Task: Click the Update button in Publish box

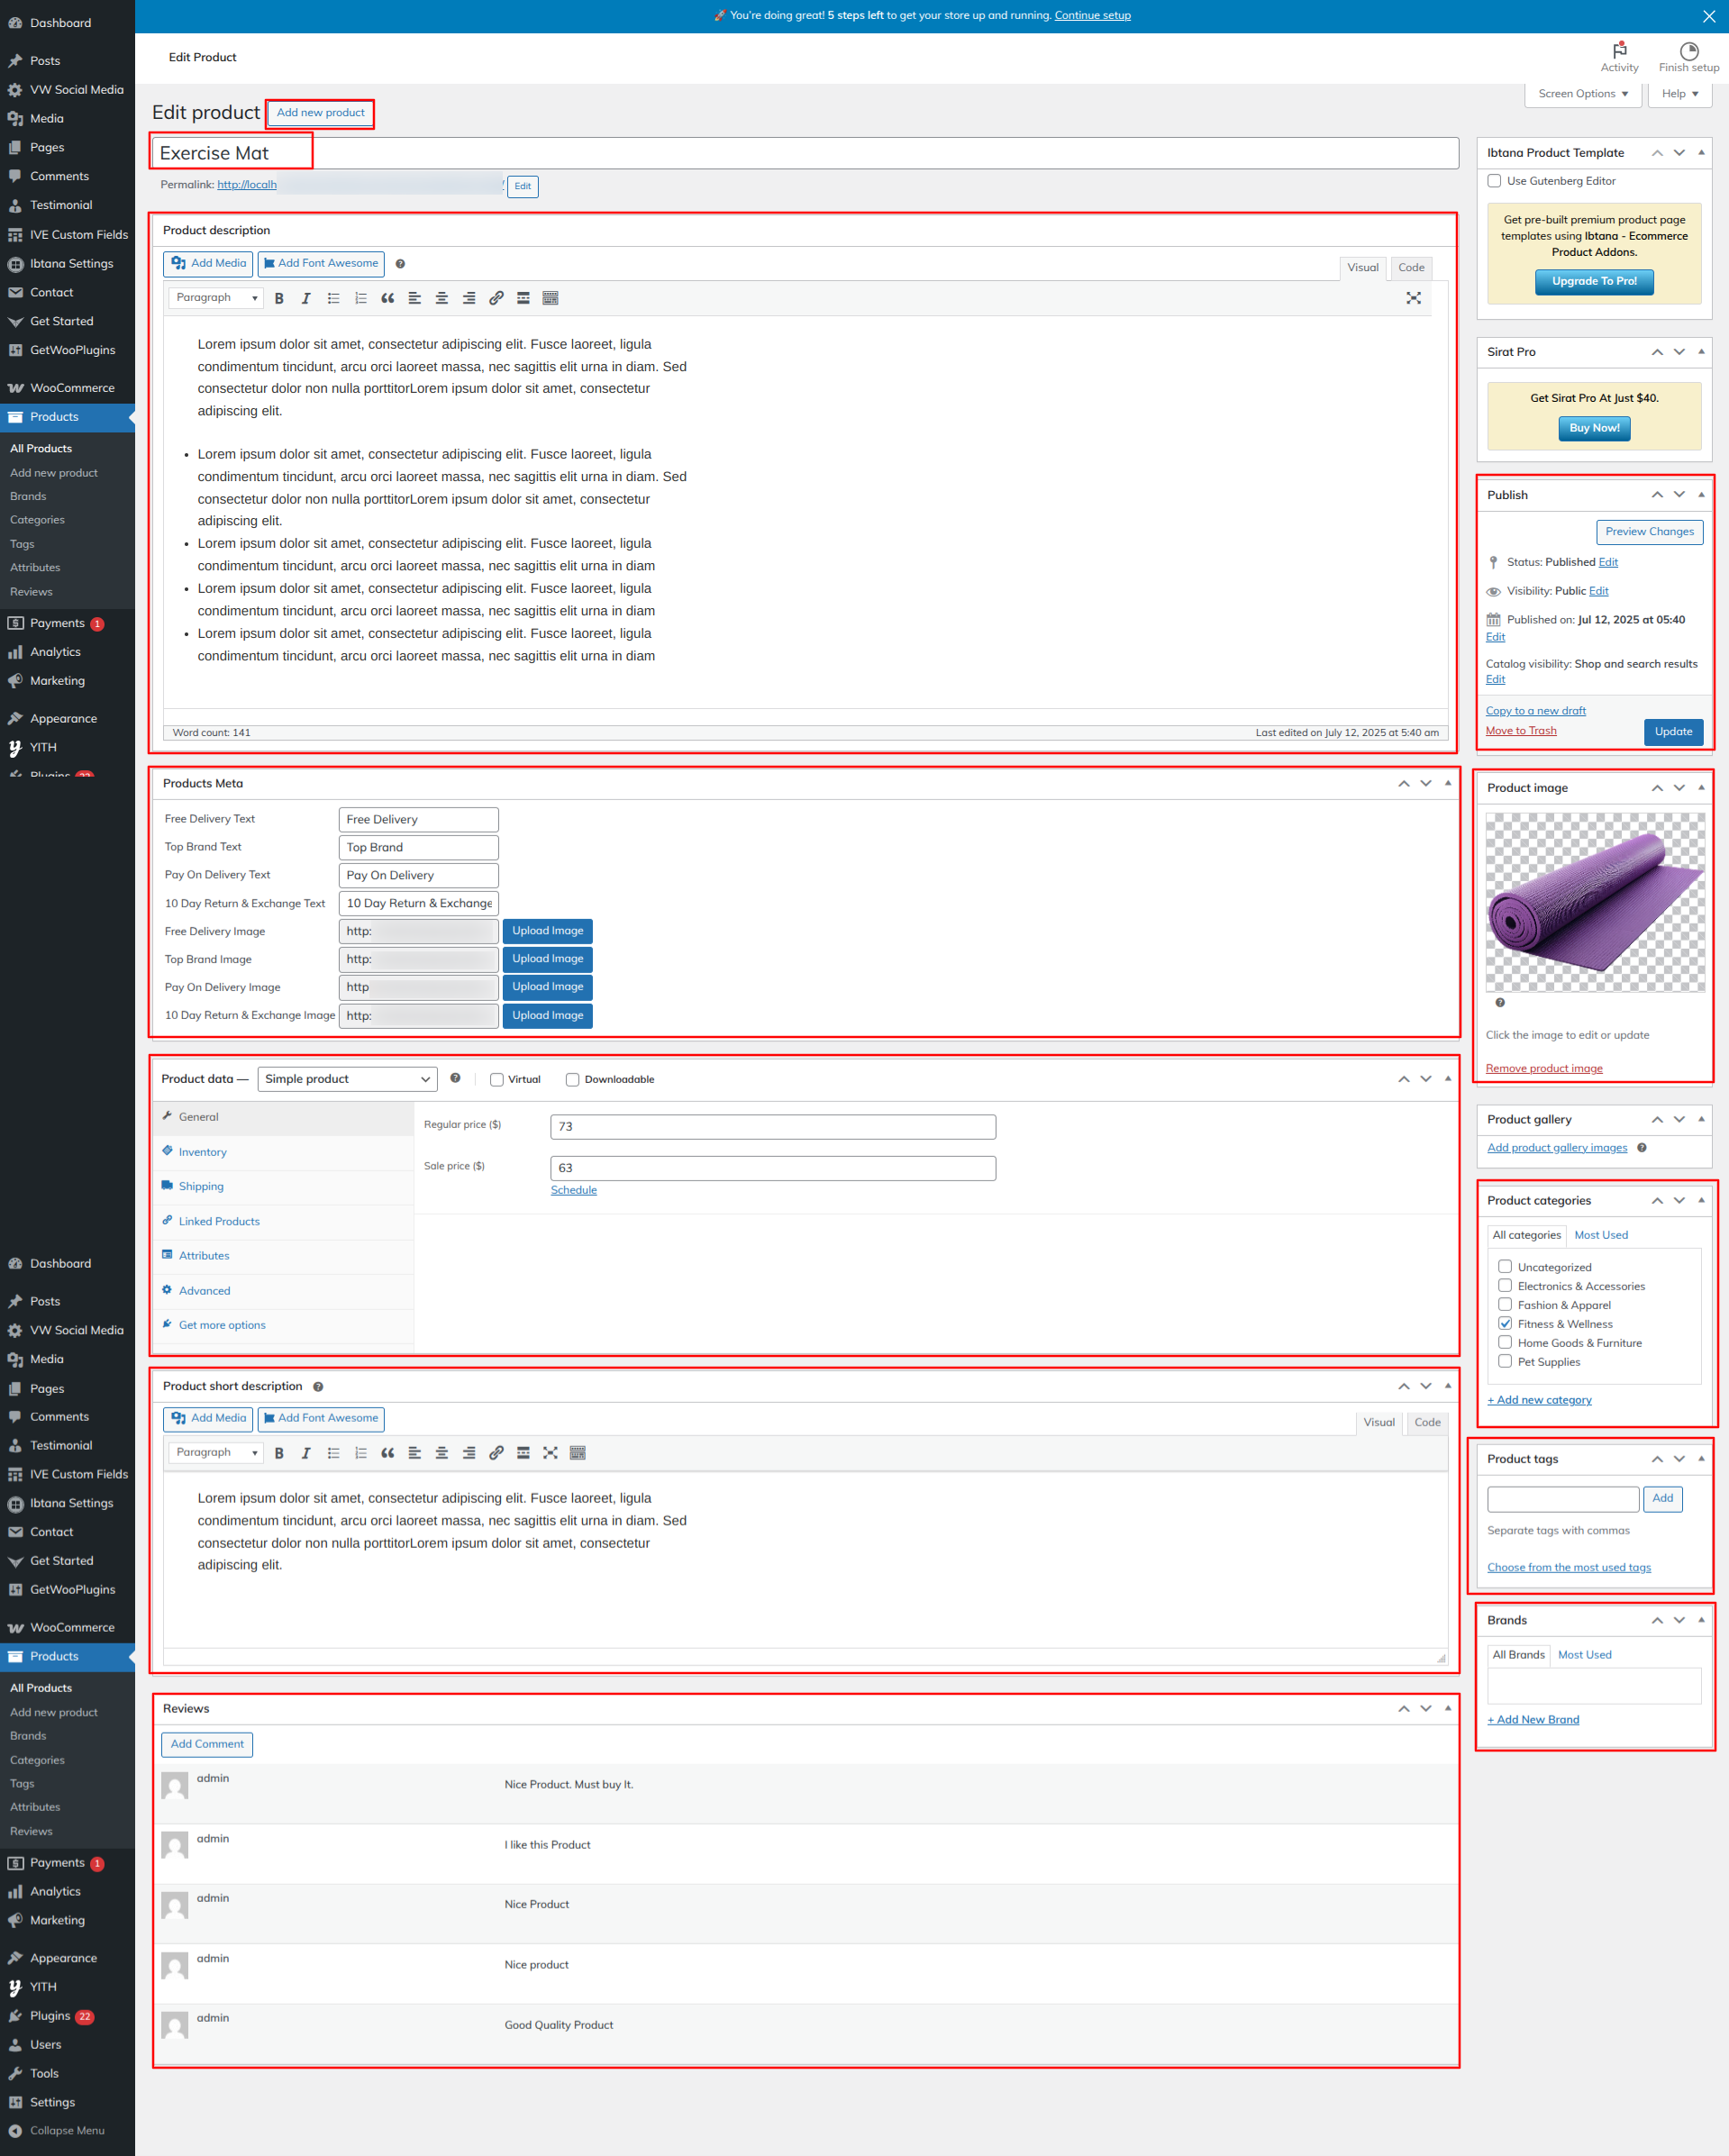Action: click(1673, 732)
